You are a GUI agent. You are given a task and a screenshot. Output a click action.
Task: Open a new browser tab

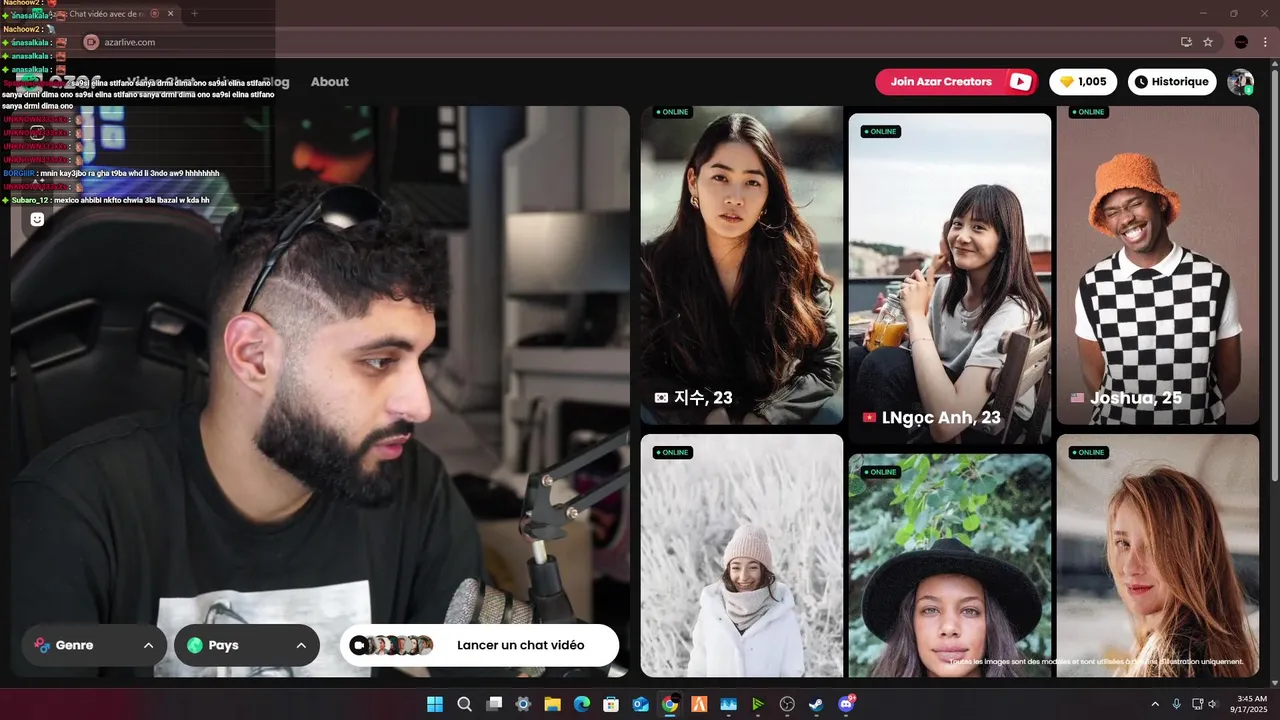click(x=194, y=14)
